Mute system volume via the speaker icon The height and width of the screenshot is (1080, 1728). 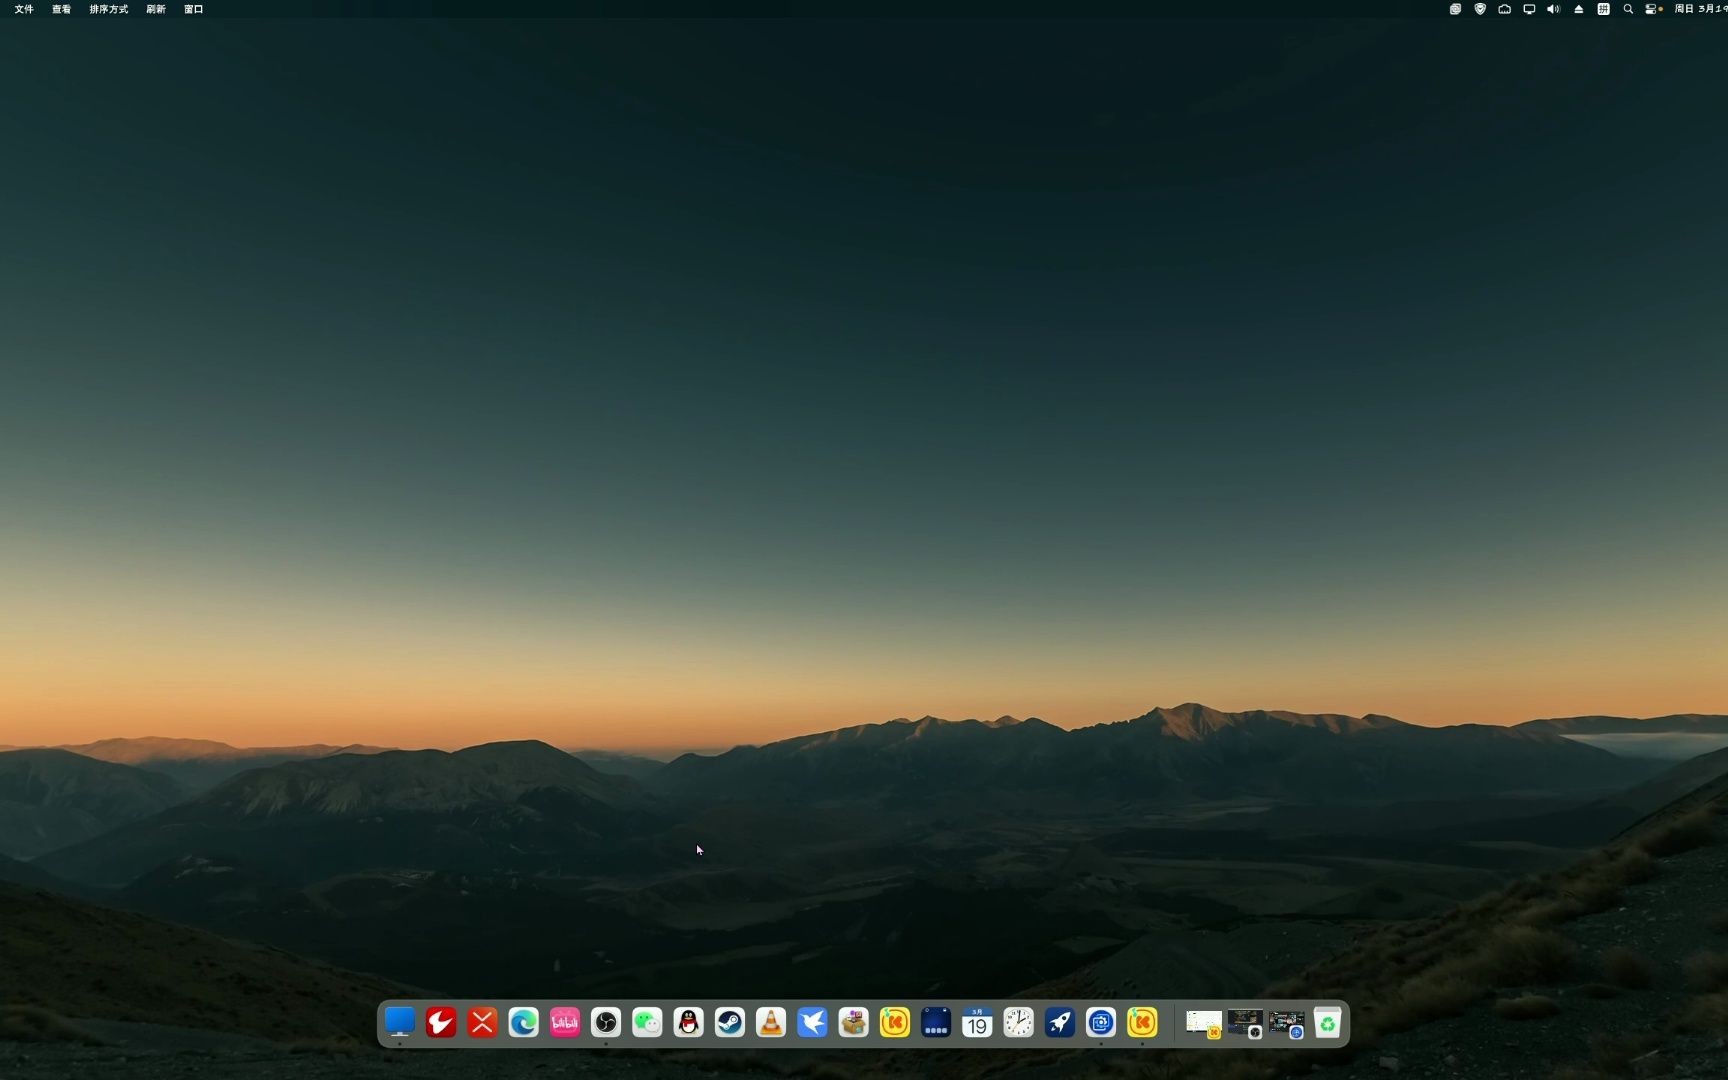point(1552,9)
